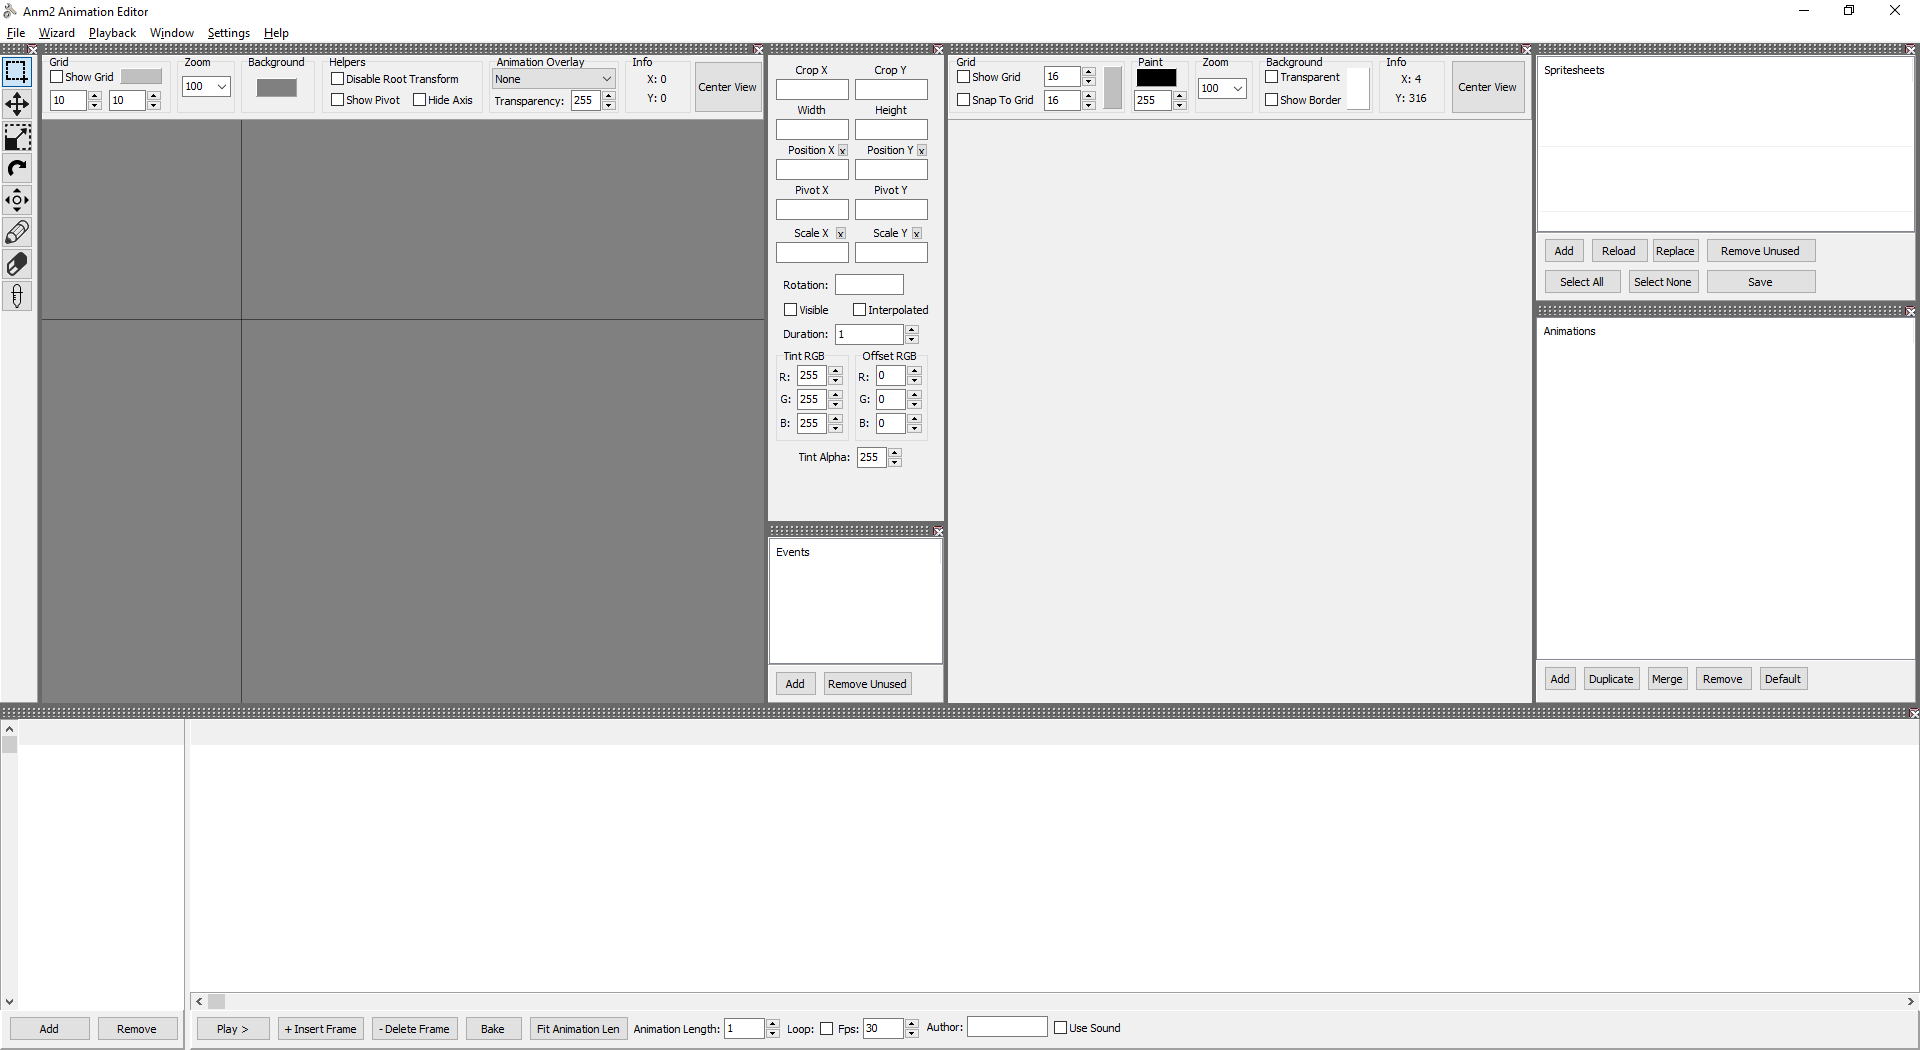Close the frame properties panel
Viewport: 1920px width, 1050px height.
(x=939, y=50)
